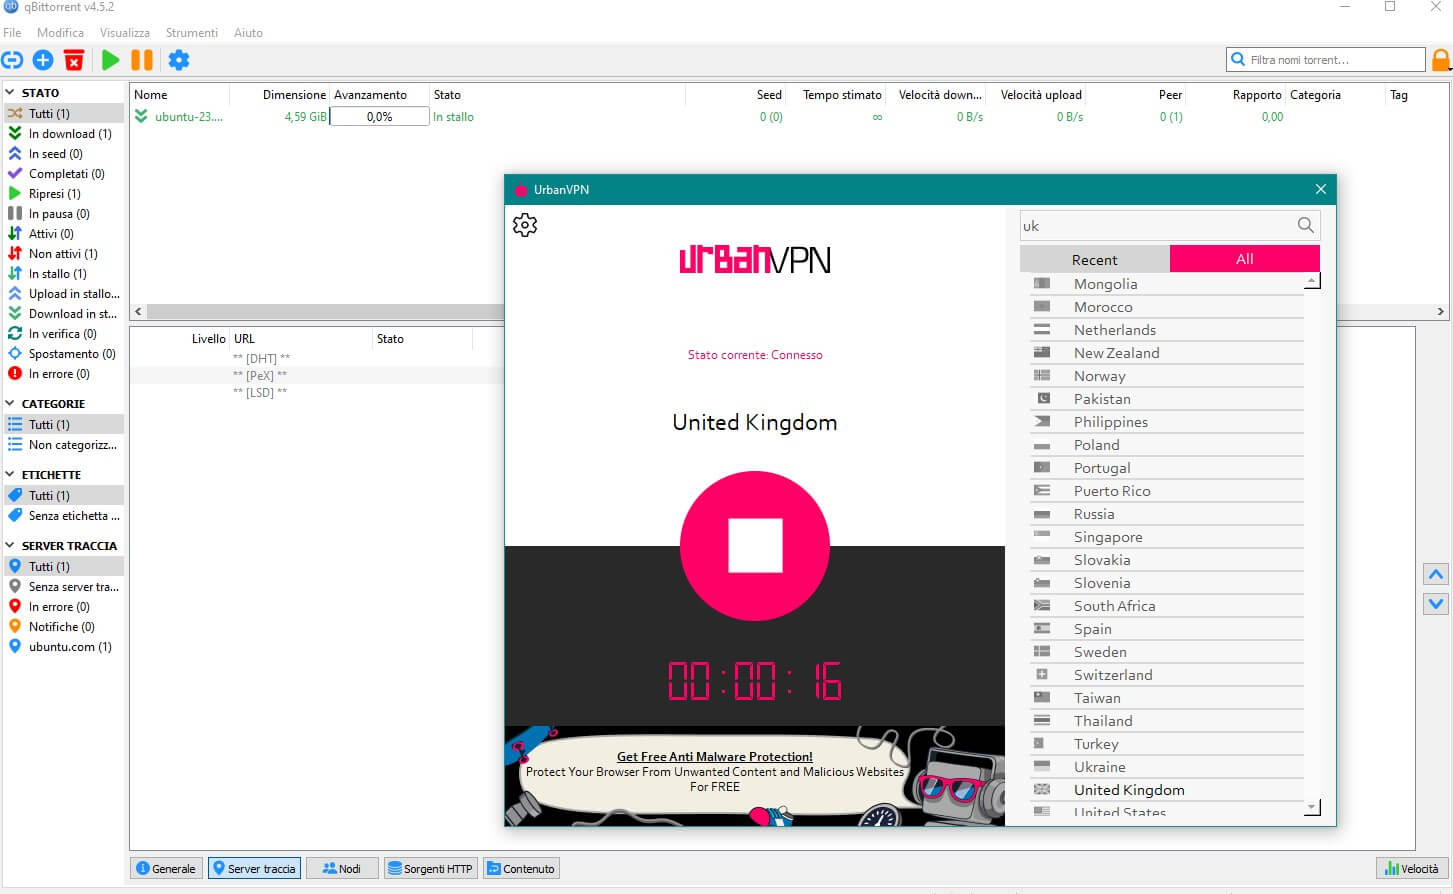Select the All tab in UrbanVPN
This screenshot has height=894, width=1453.
[1245, 259]
